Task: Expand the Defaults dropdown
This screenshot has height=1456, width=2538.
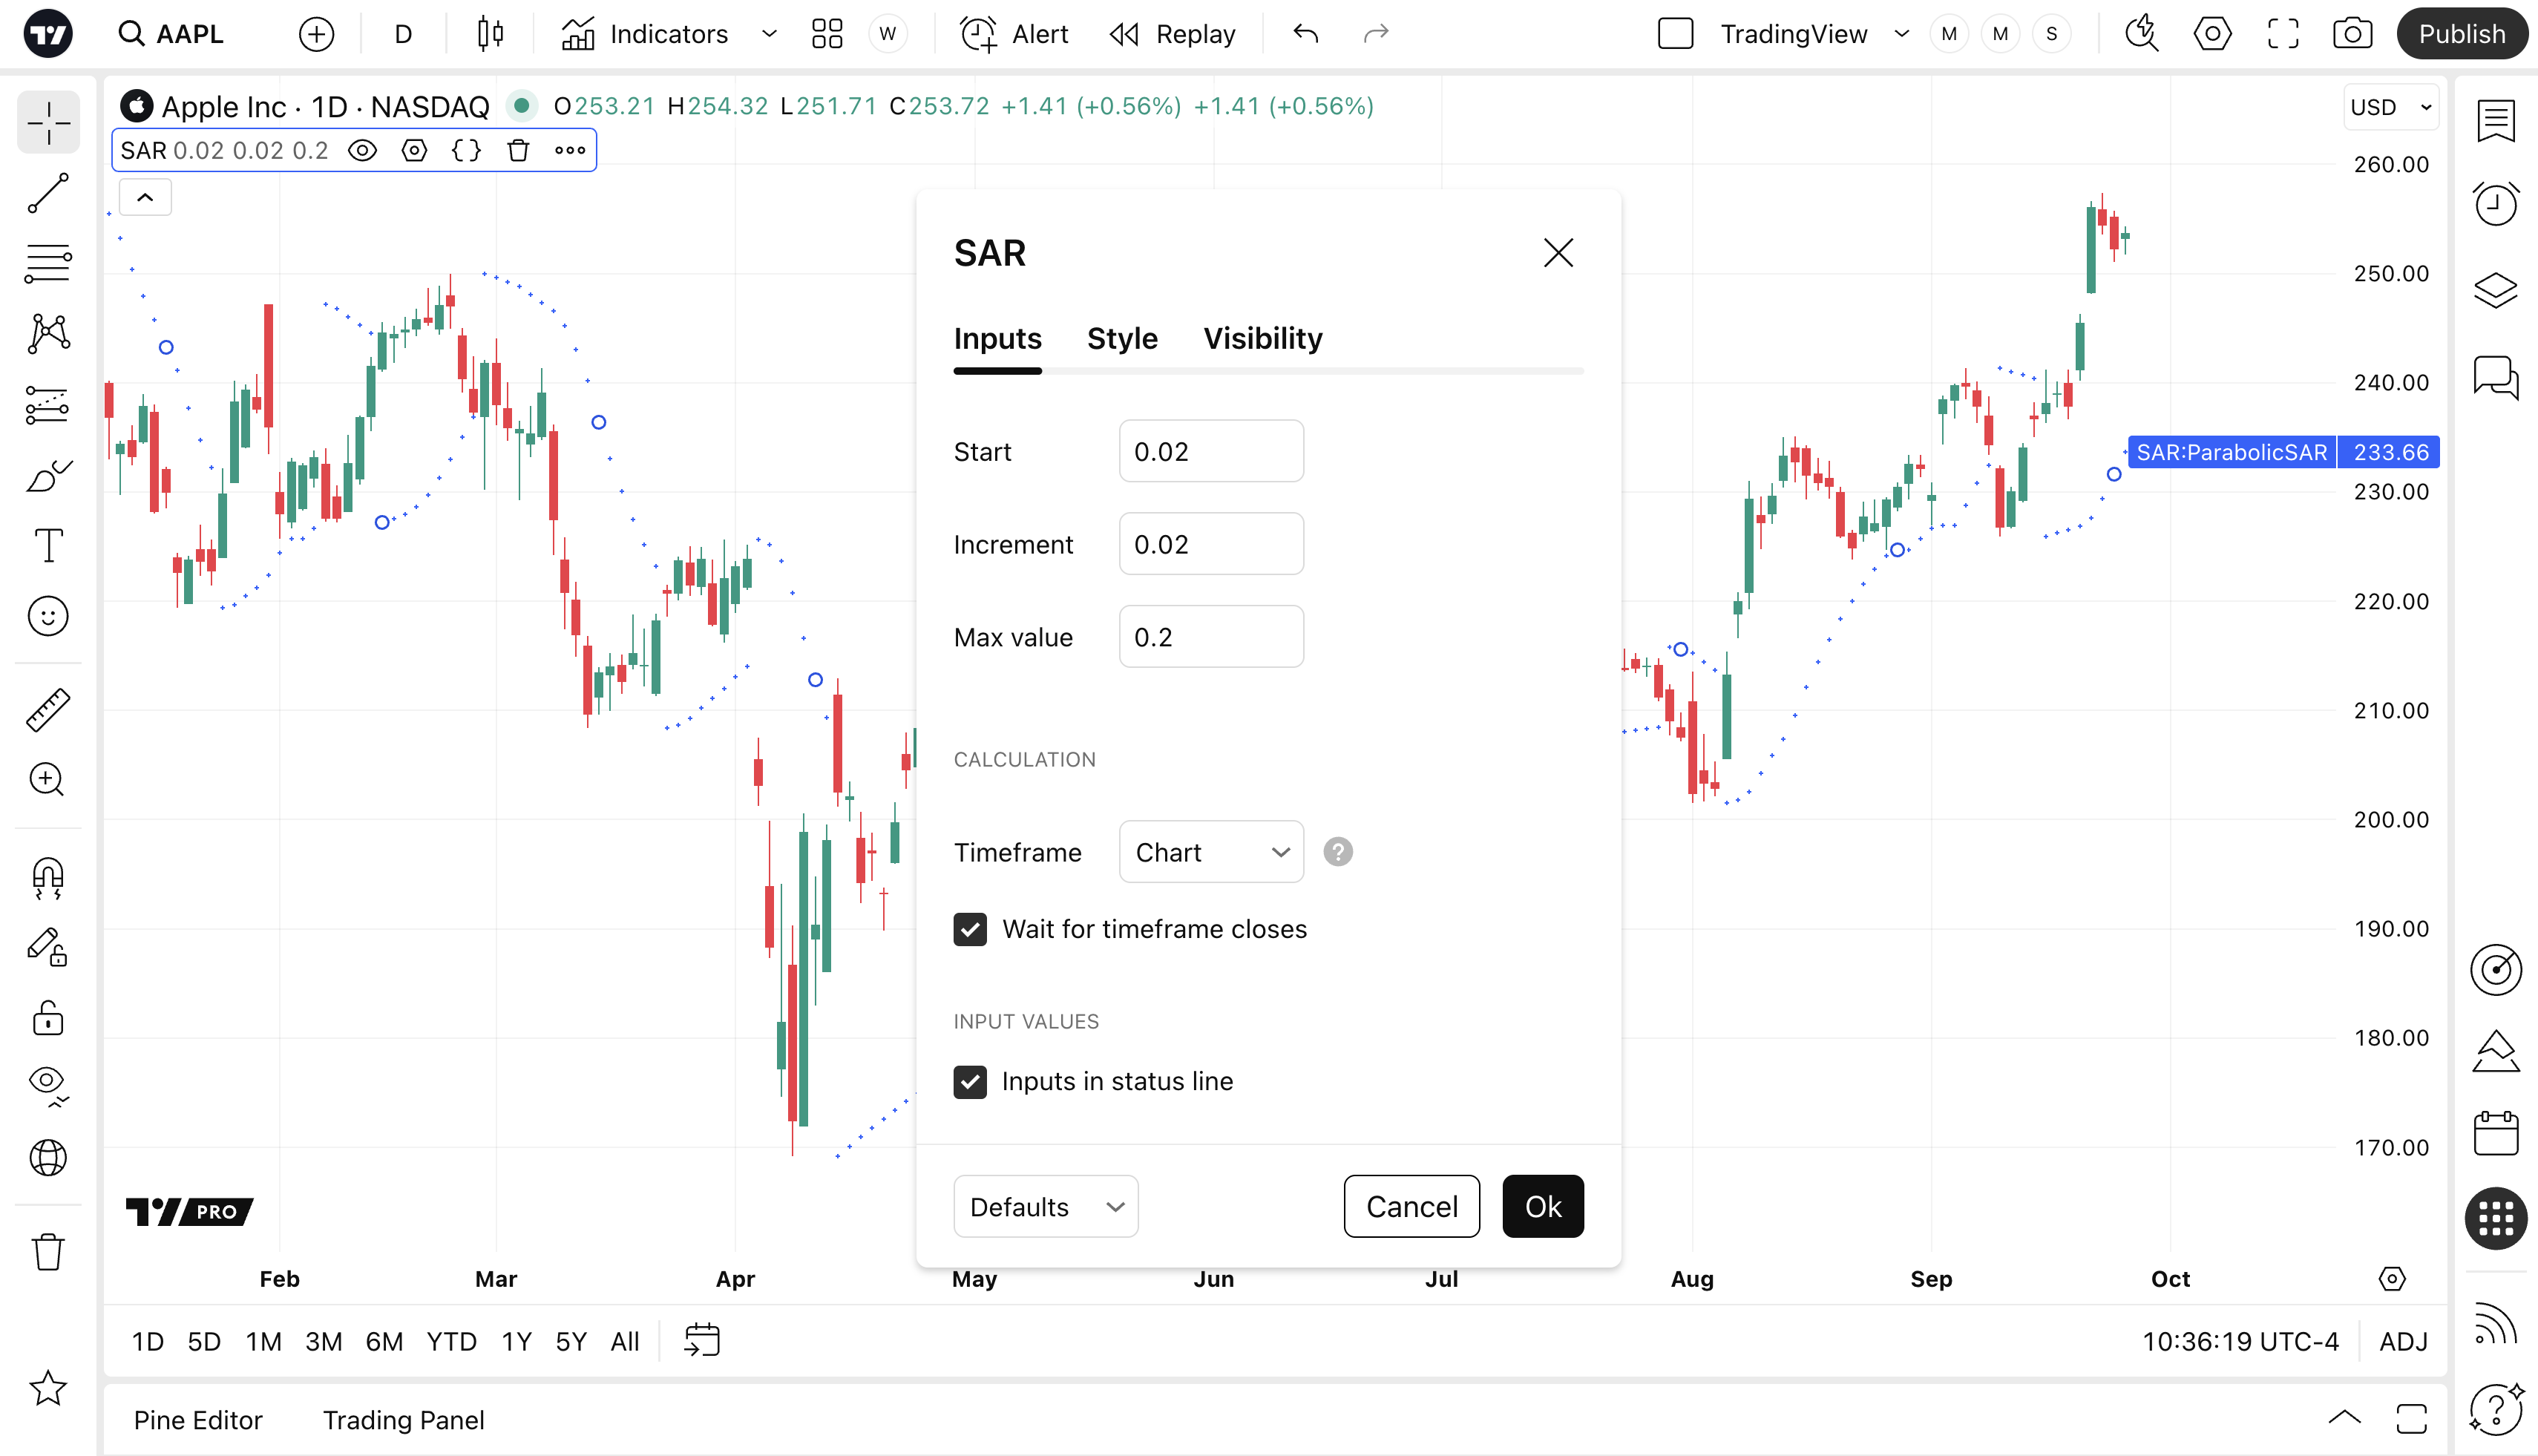Action: 1045,1206
